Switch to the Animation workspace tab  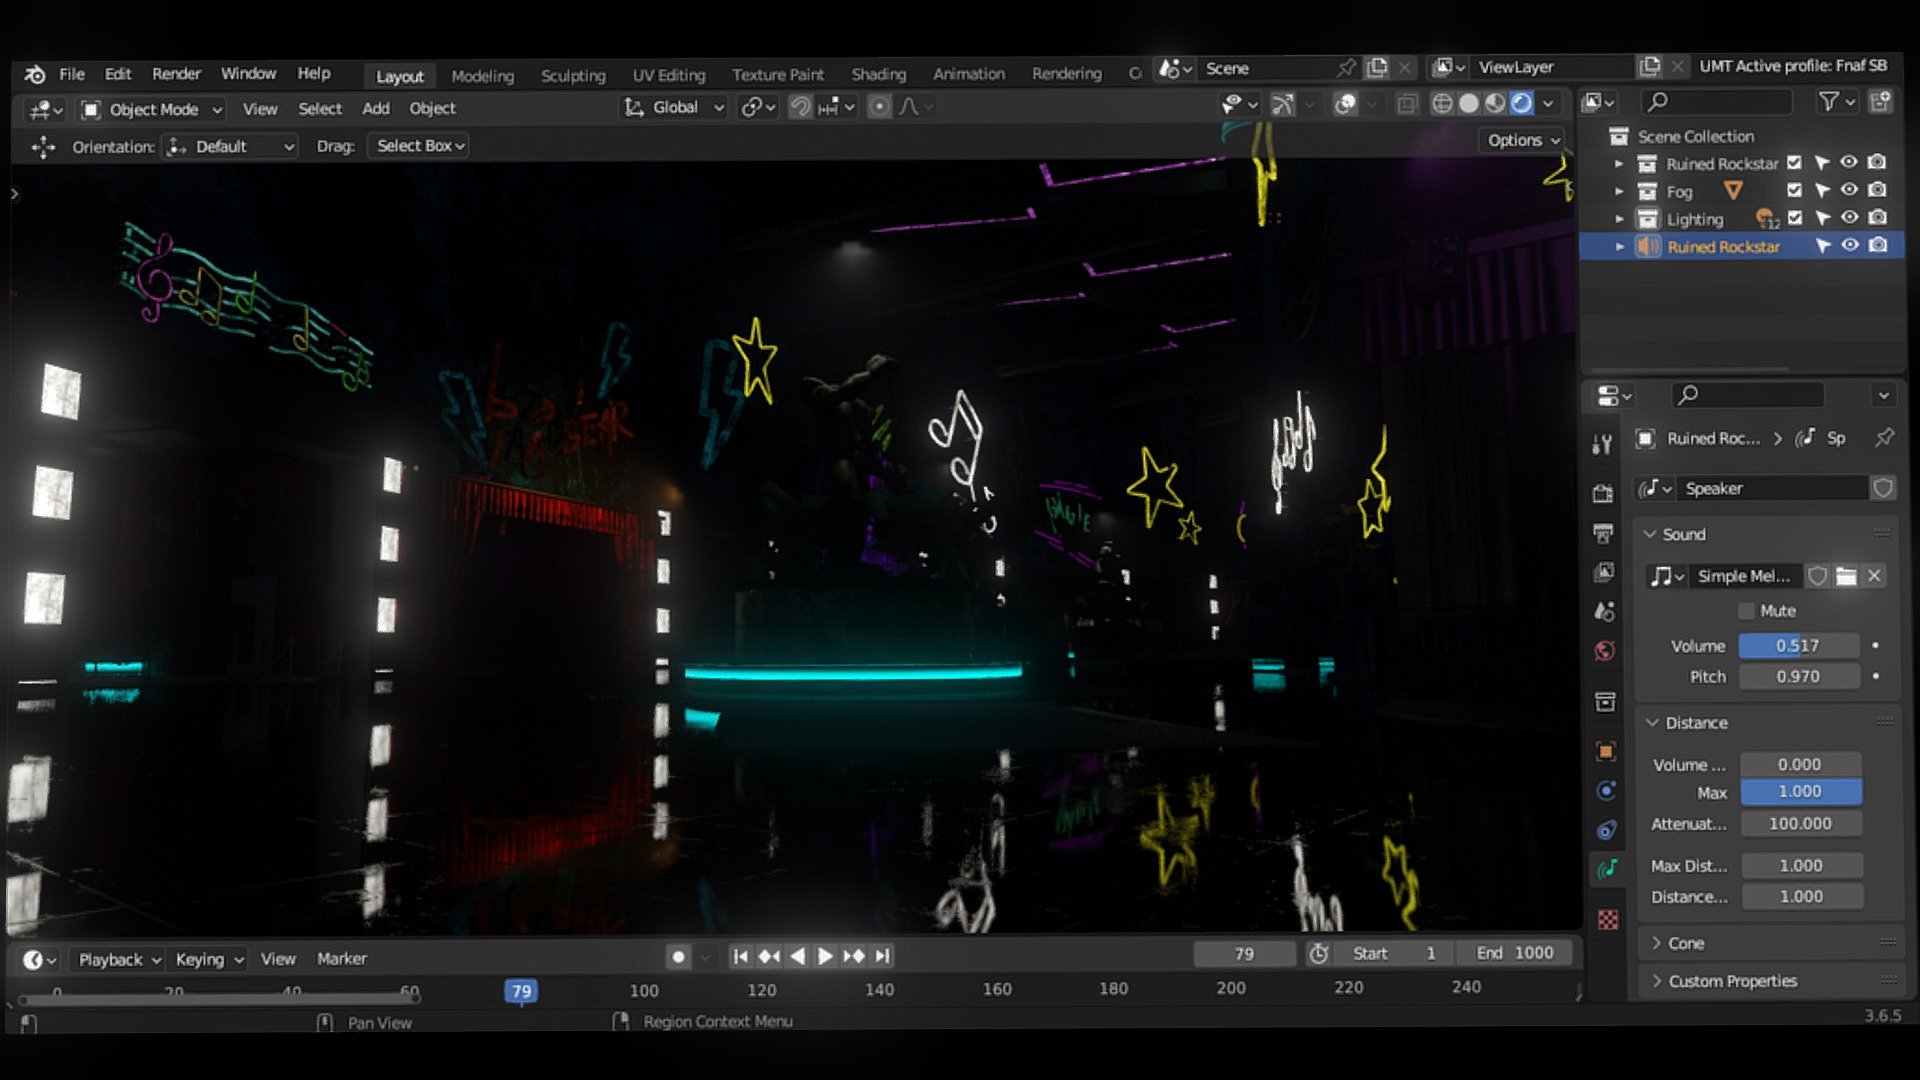click(x=968, y=74)
